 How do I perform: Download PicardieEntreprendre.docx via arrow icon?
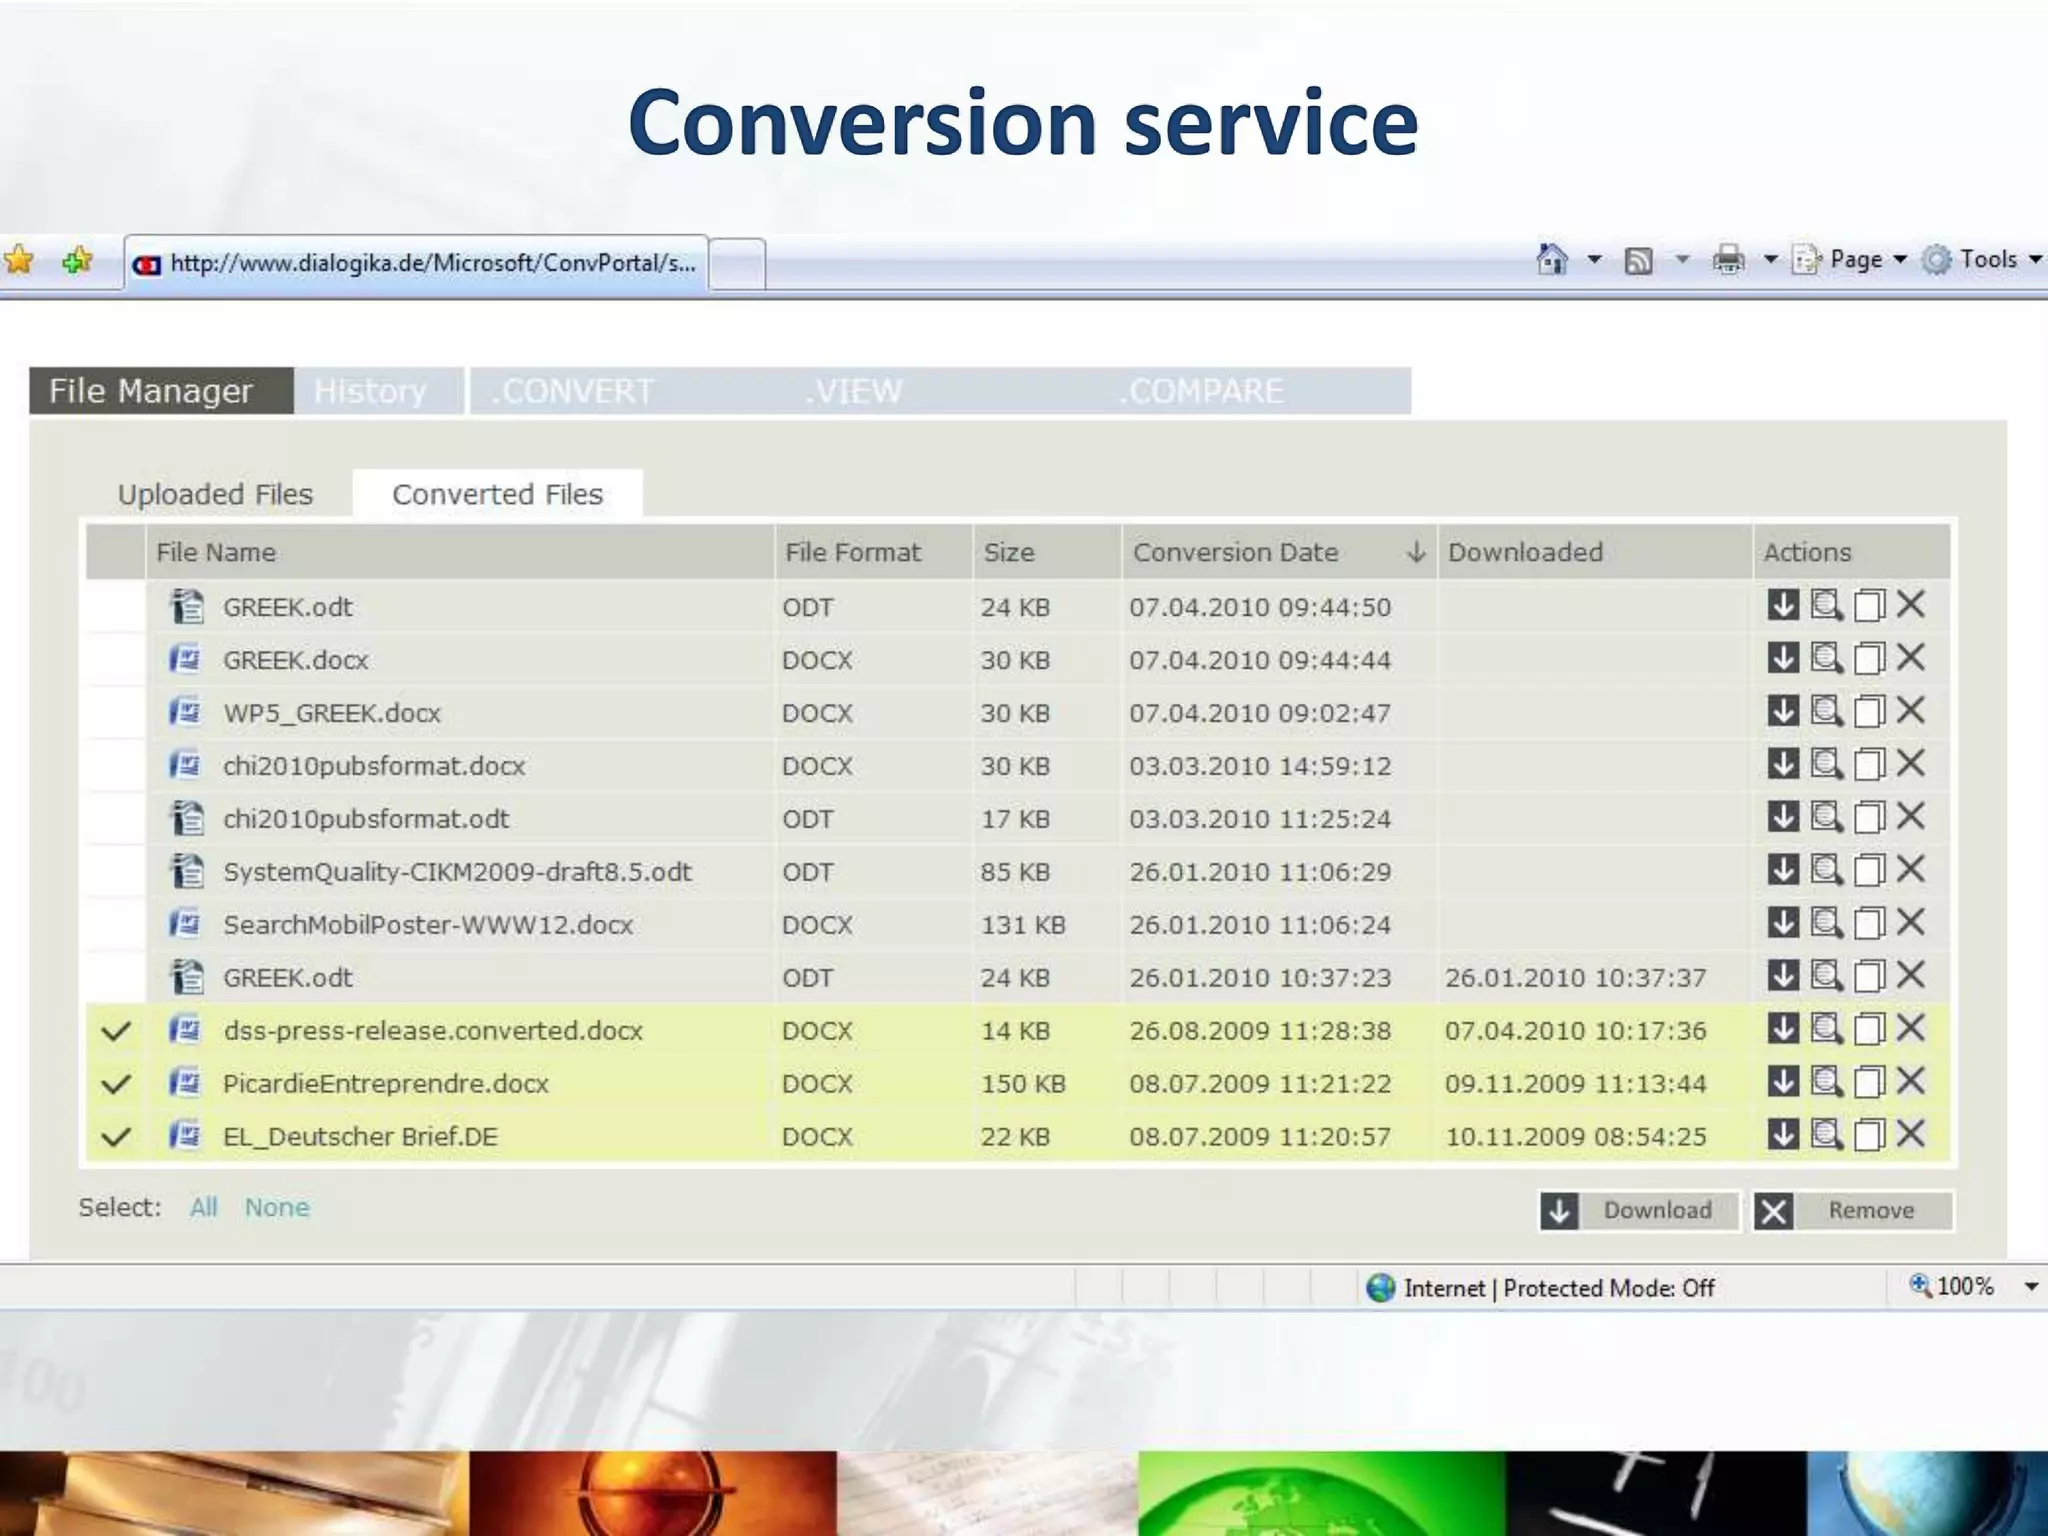tap(1783, 1082)
